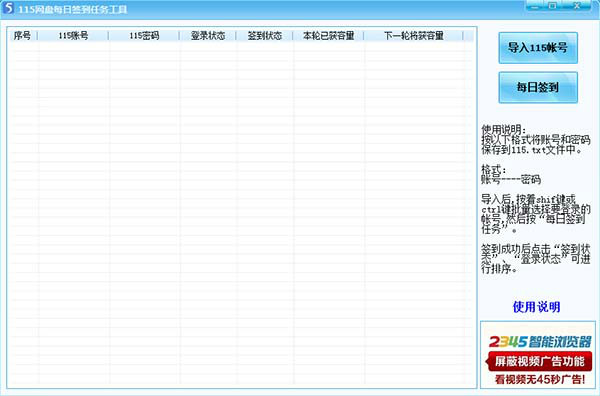Click the blank header space after 下一轮将获容量
600x396 pixels.
tap(468, 36)
